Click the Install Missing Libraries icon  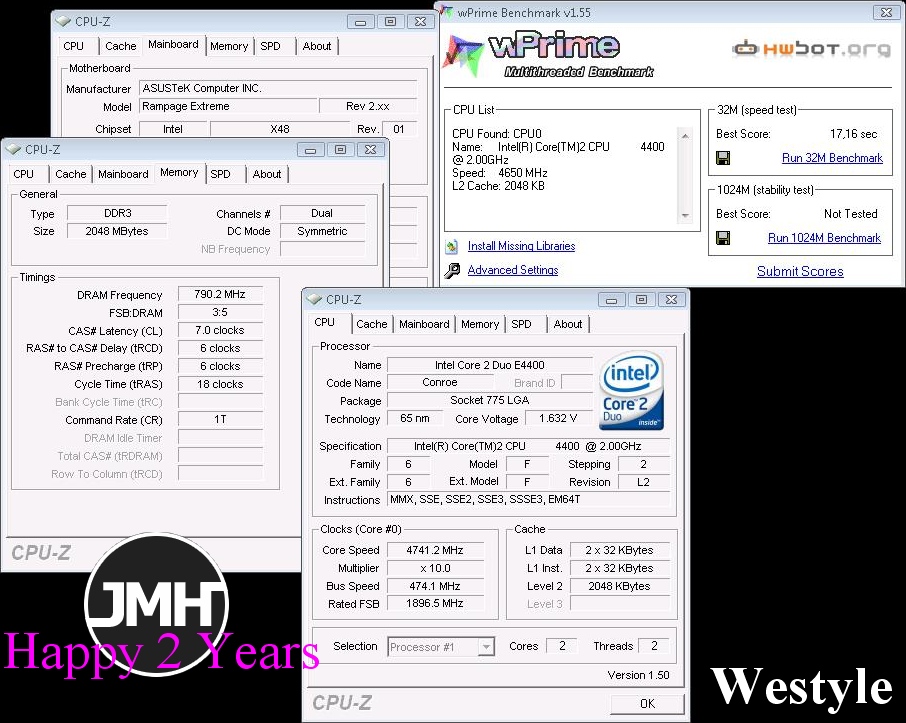452,246
